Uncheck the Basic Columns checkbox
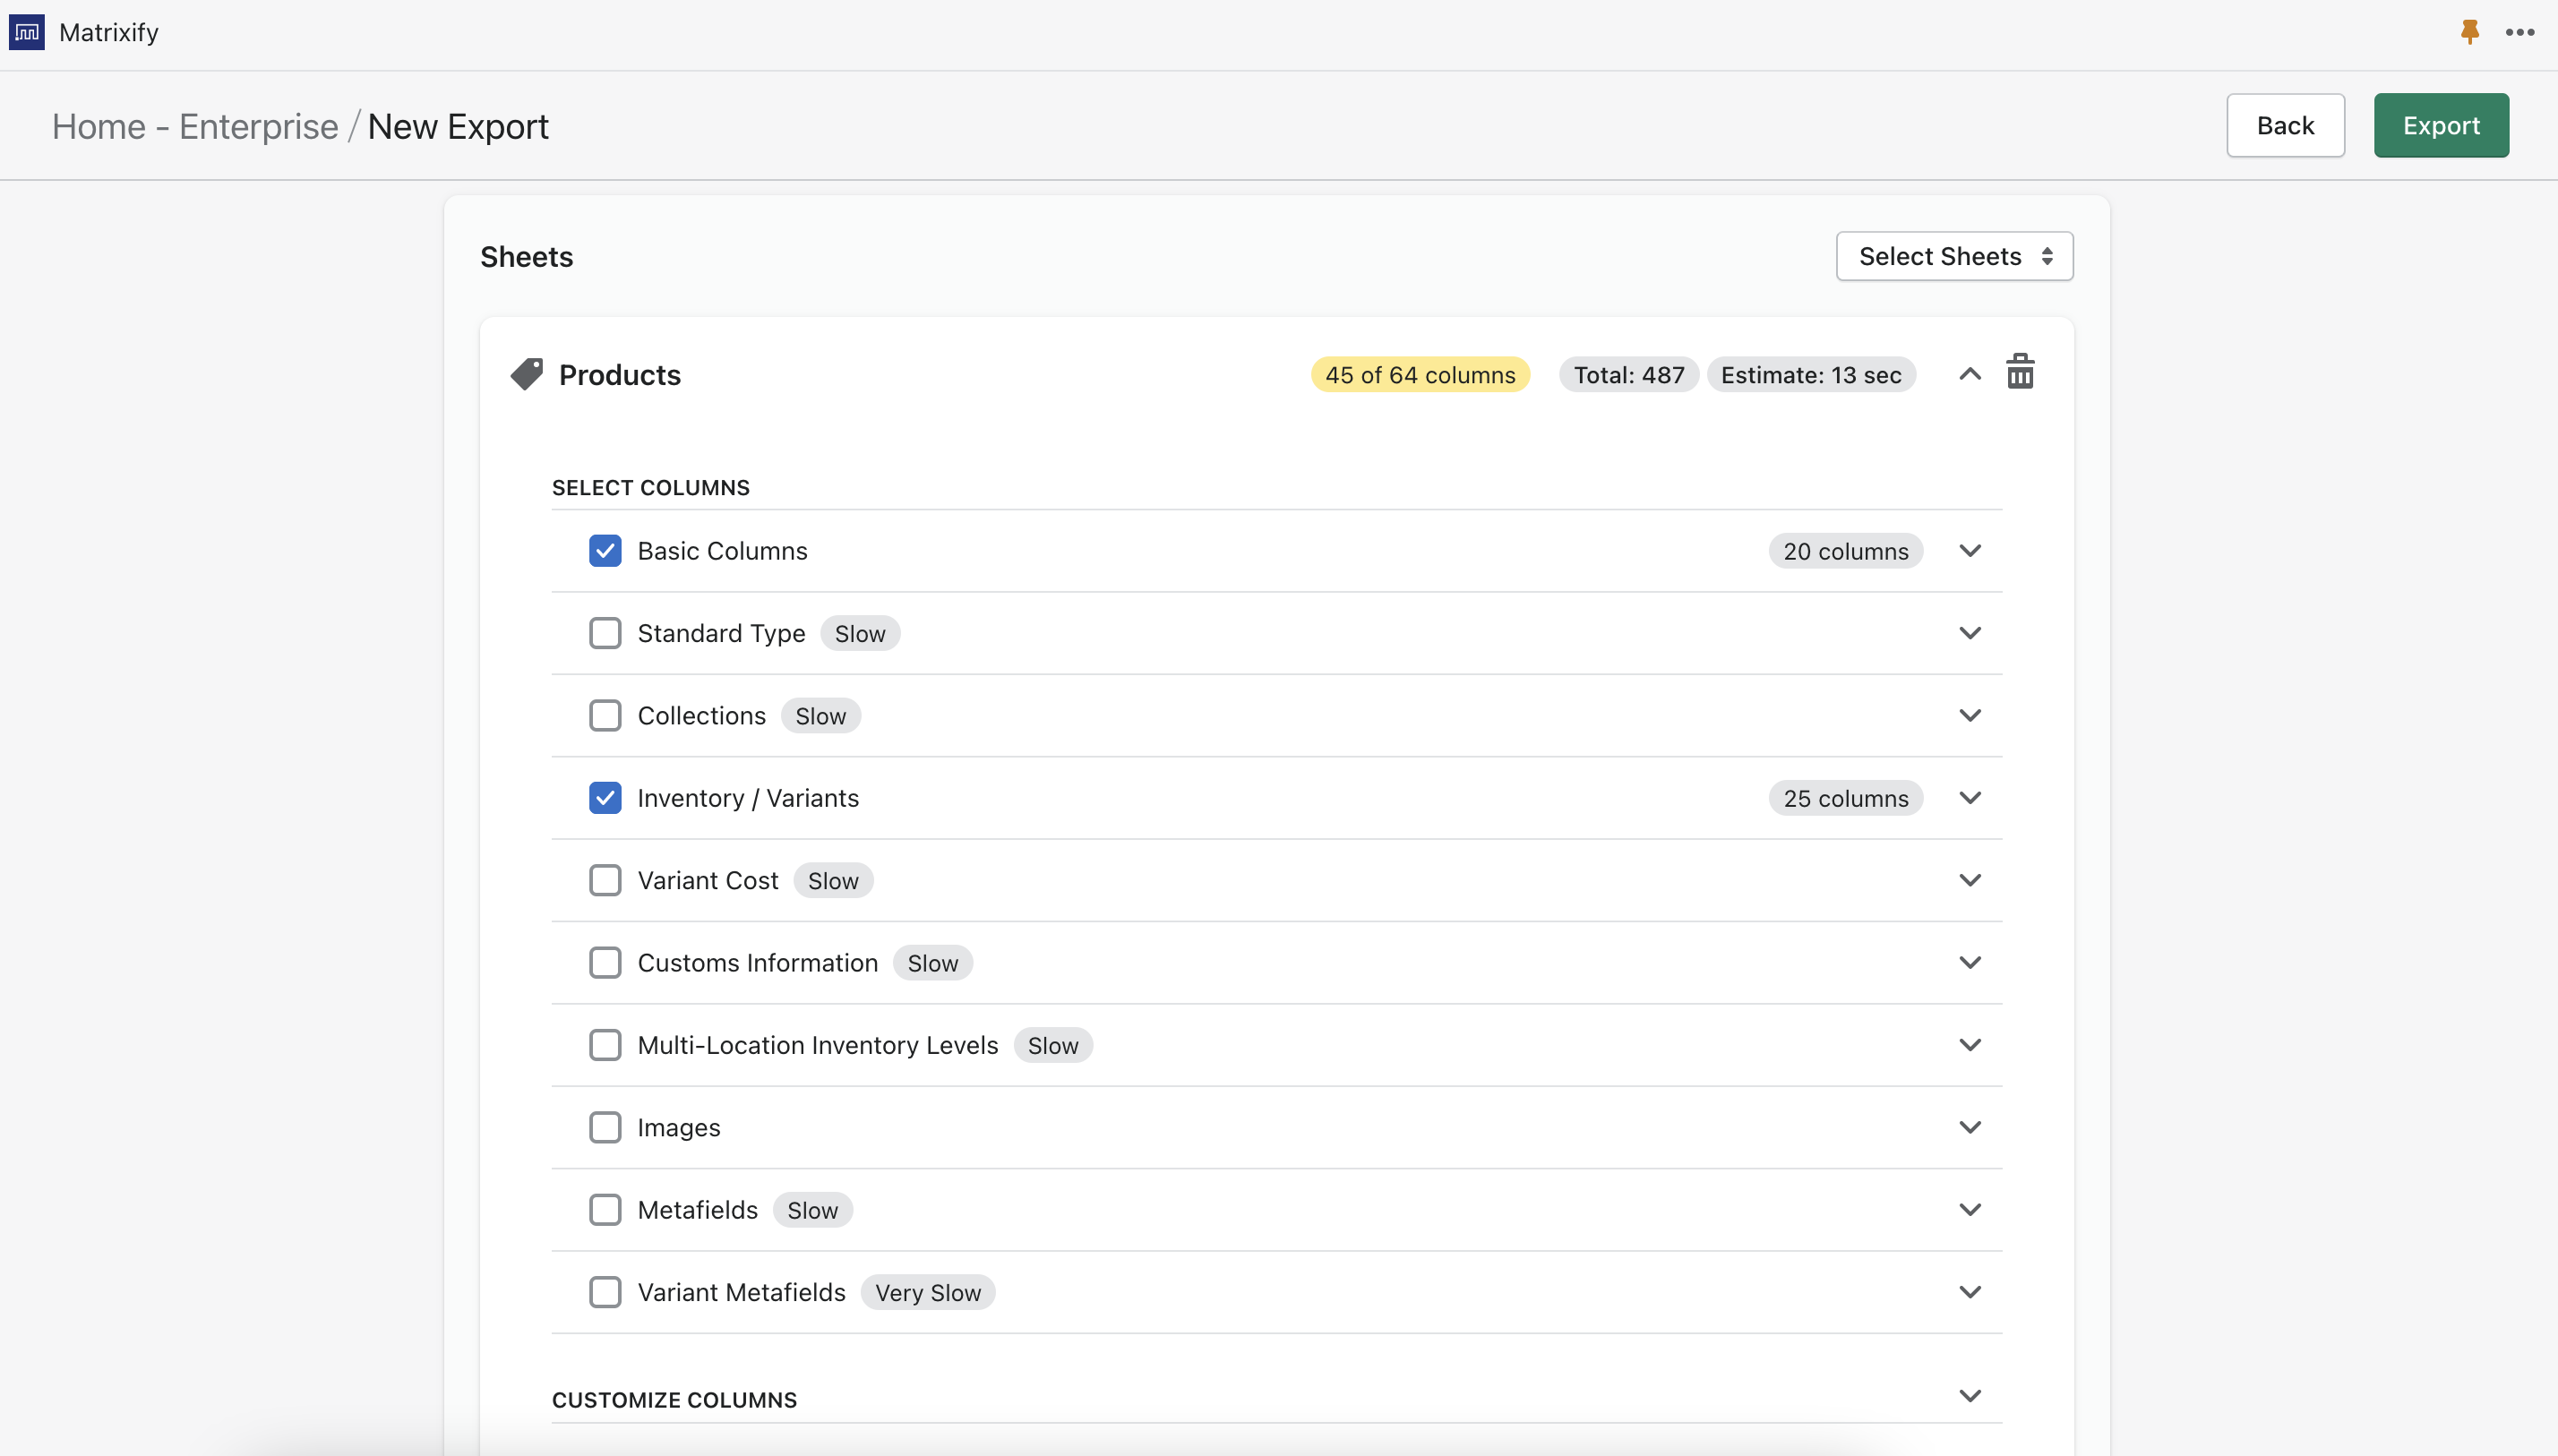Screen dimensions: 2558x1456 (x=605, y=551)
